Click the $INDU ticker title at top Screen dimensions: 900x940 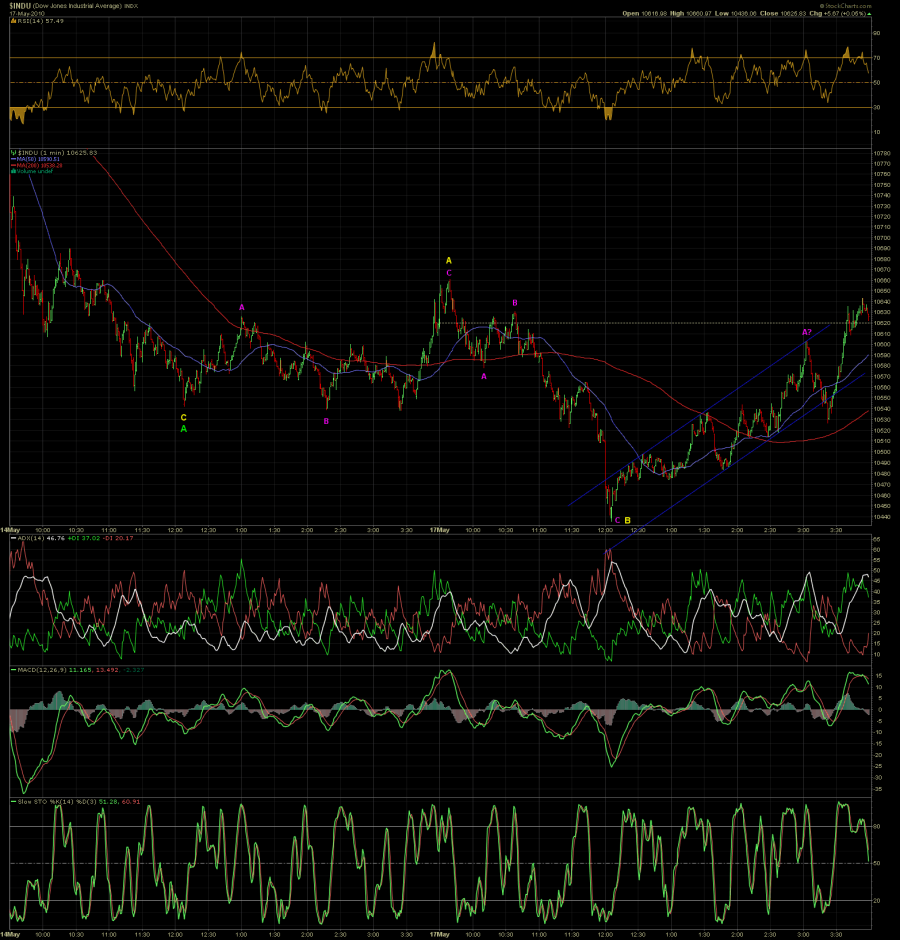20,5
